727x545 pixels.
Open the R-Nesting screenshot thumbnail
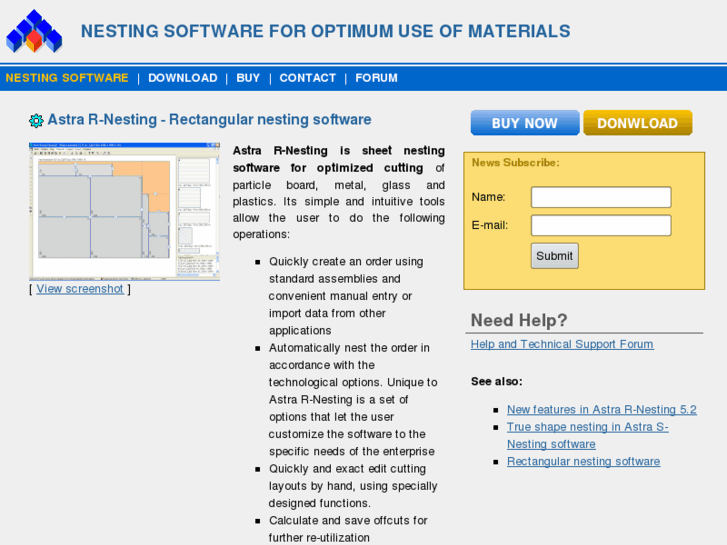point(124,212)
